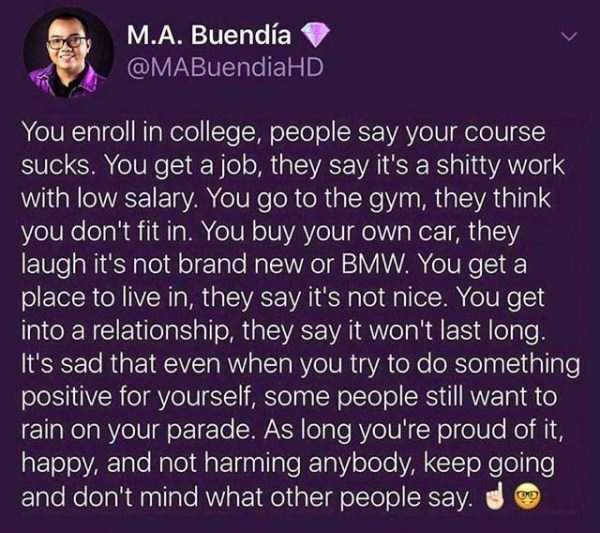Viewport: 600px width, 533px height.
Task: Click the word "college" in the tweet
Action: (213, 134)
